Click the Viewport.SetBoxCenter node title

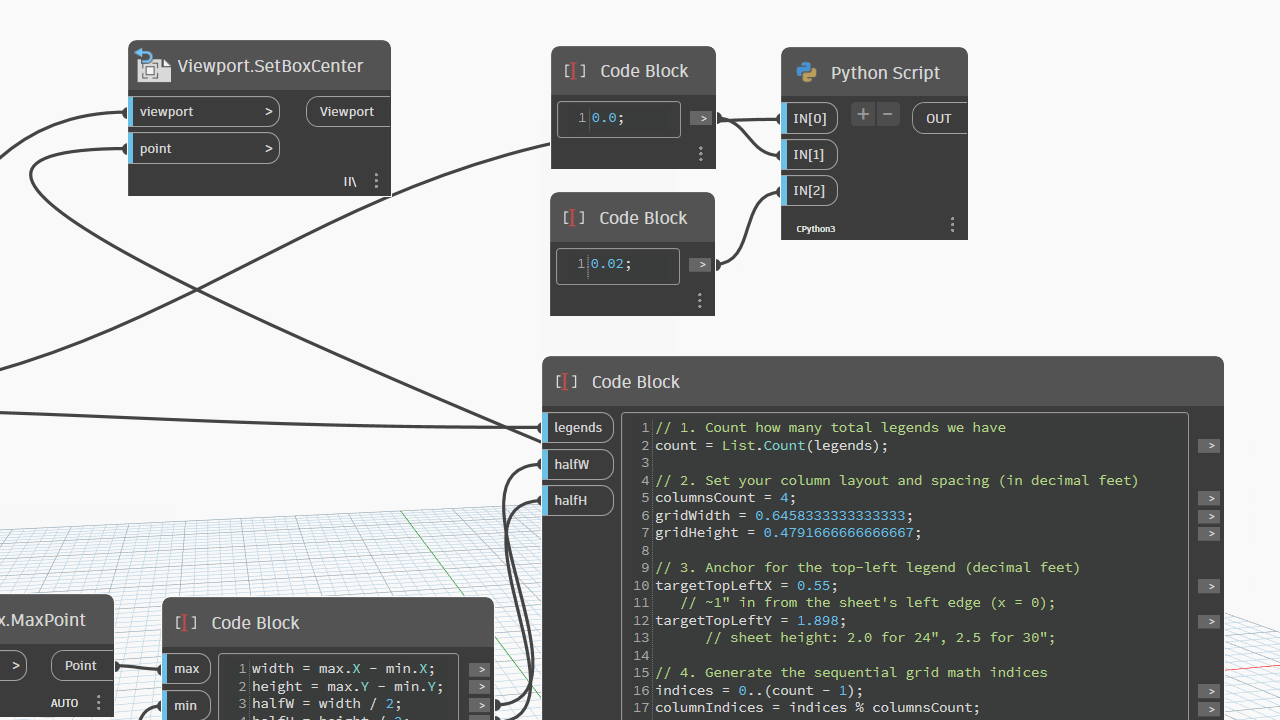pyautogui.click(x=270, y=66)
